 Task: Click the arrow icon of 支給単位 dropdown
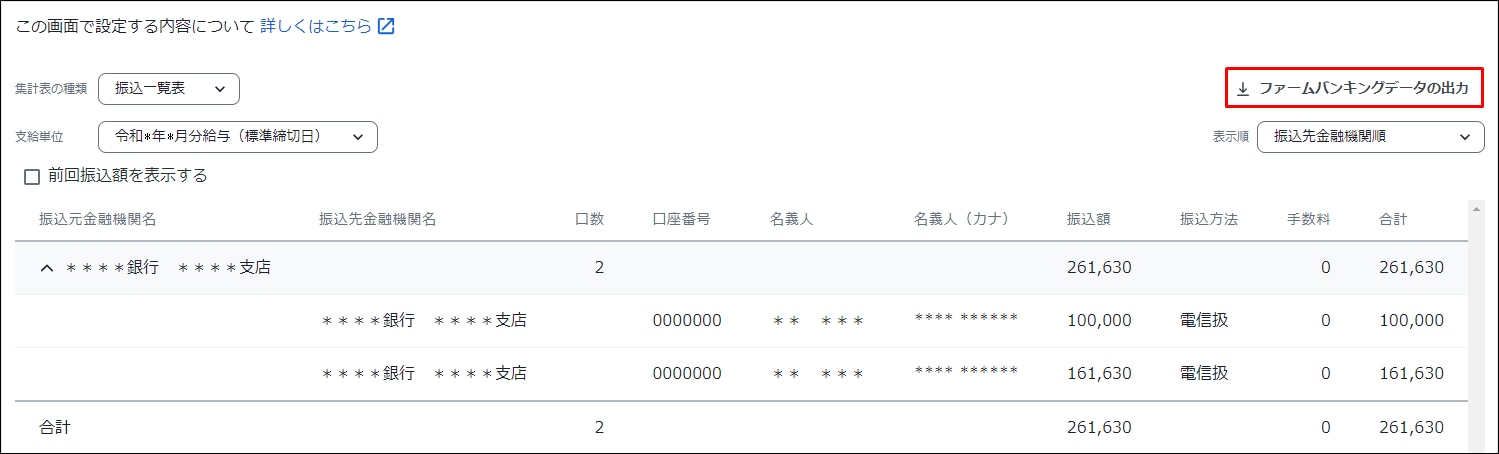358,137
